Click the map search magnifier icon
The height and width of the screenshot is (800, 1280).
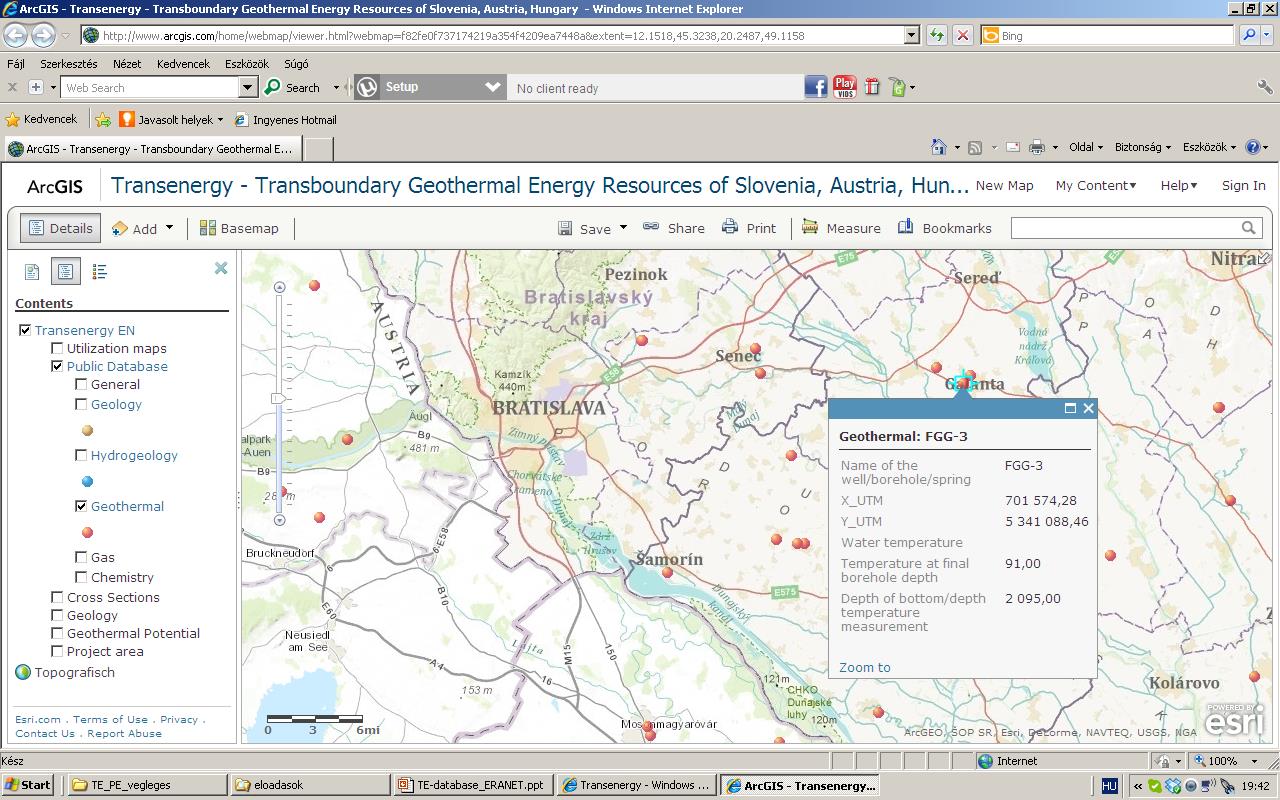click(x=1248, y=228)
